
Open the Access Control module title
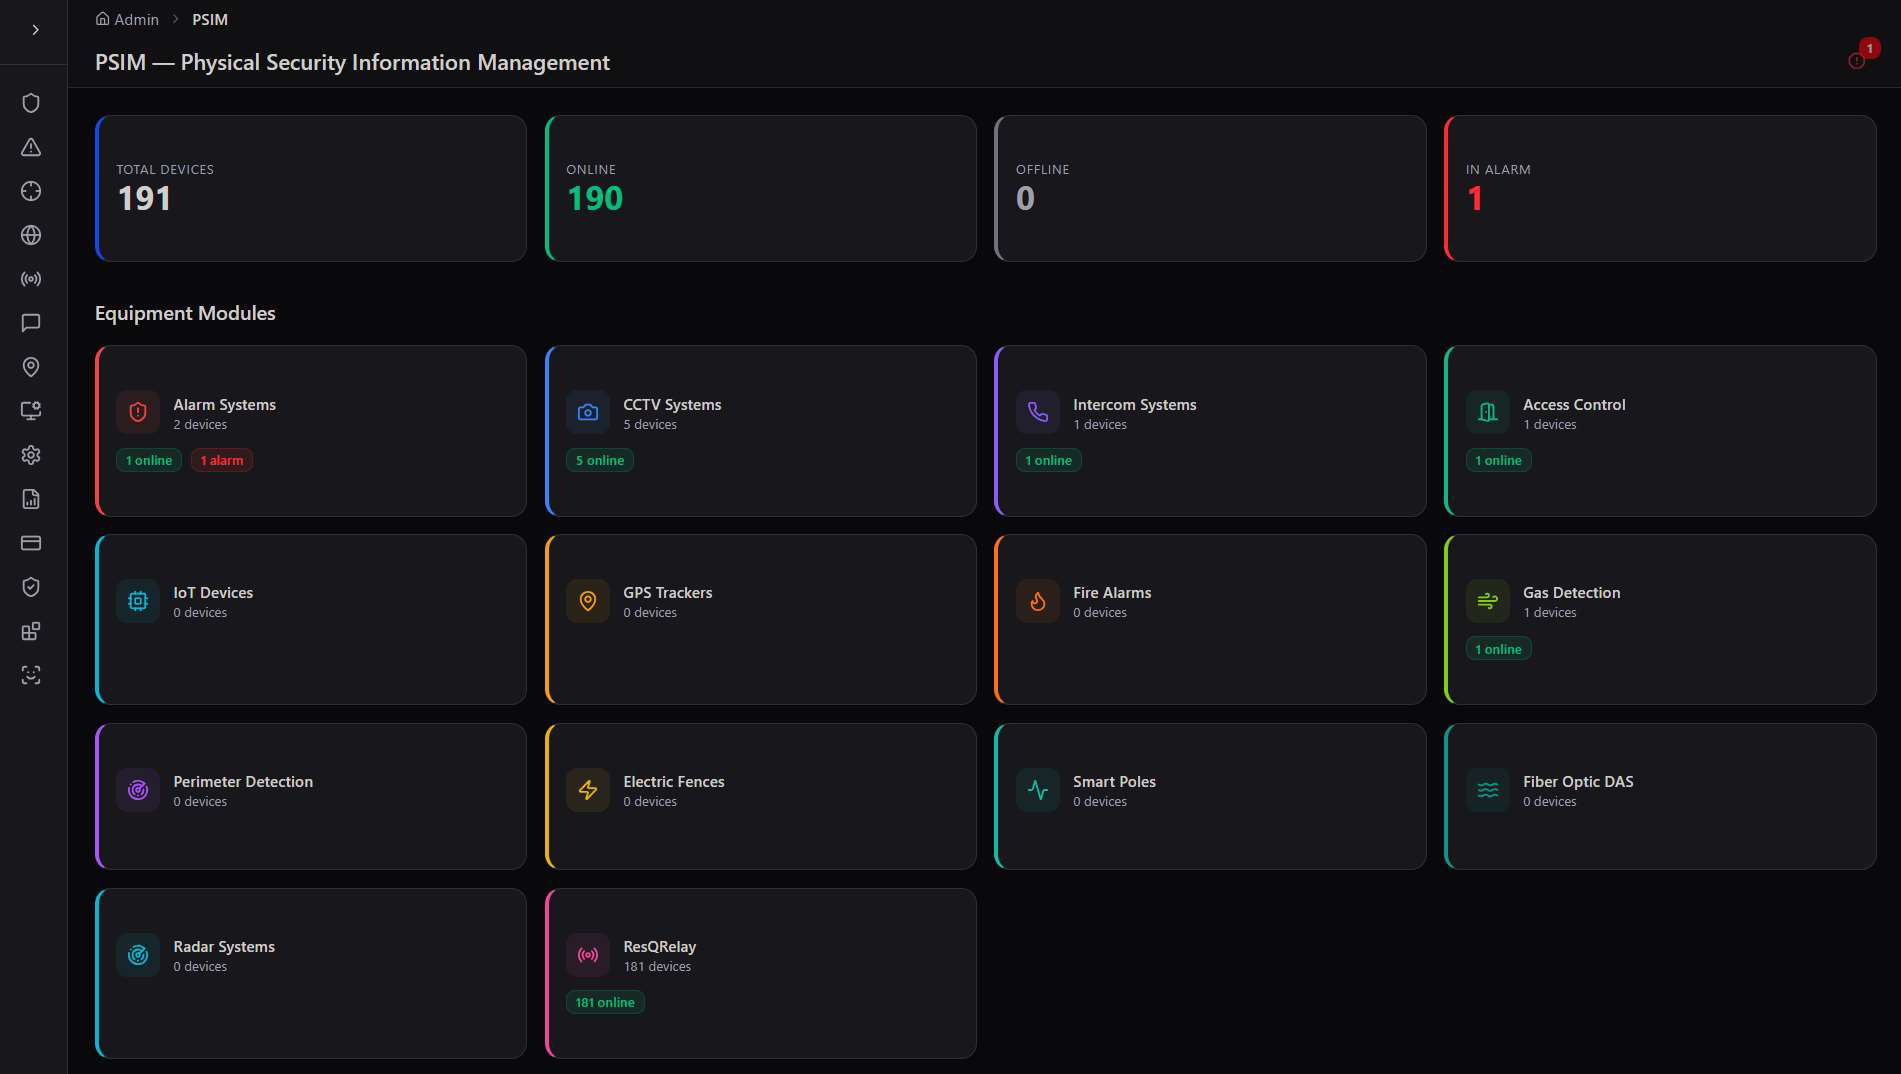tap(1574, 404)
